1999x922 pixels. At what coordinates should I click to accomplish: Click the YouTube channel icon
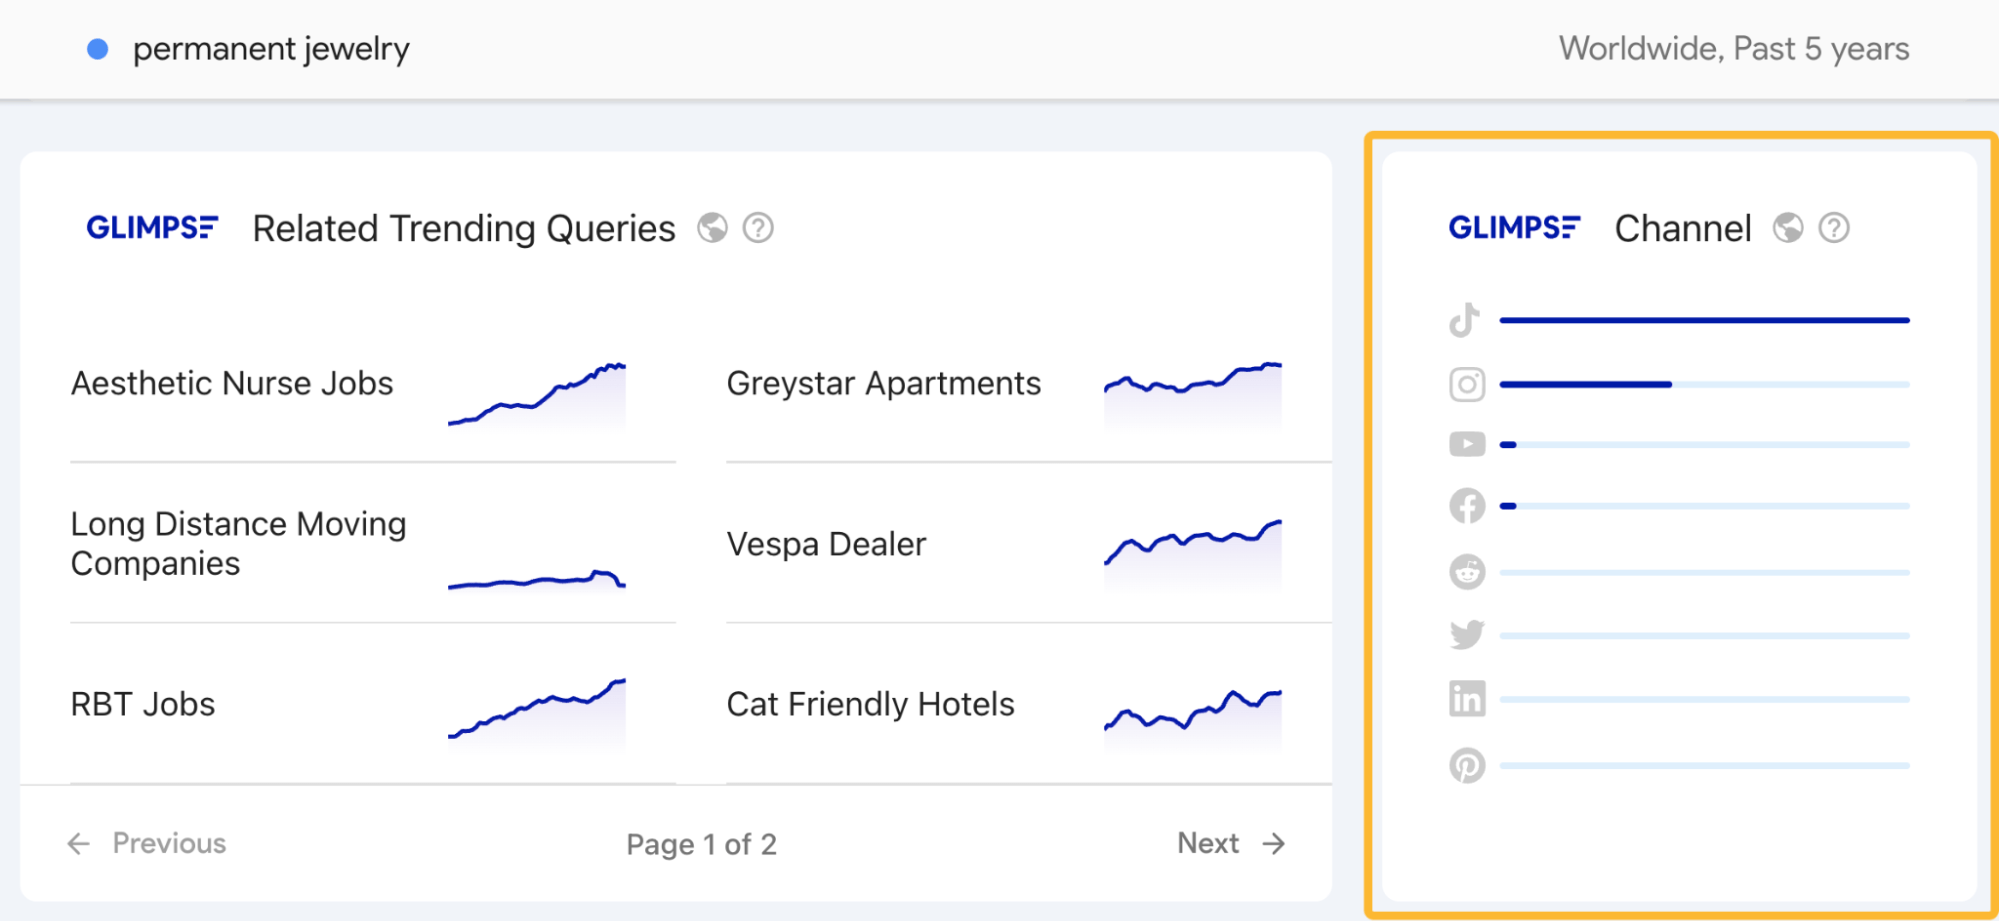pos(1466,443)
